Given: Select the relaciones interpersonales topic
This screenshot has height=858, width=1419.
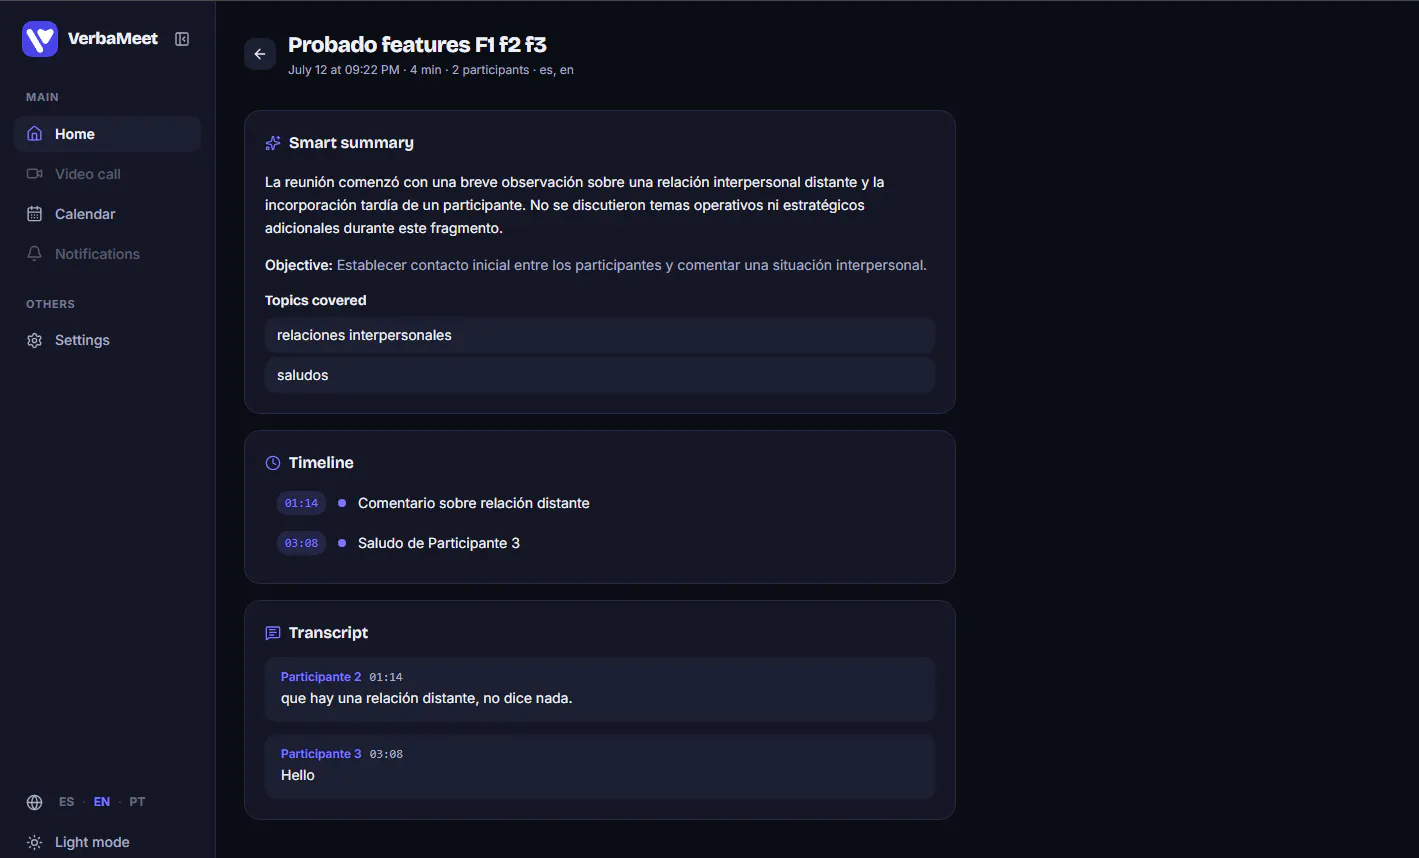Looking at the screenshot, I should coord(600,335).
